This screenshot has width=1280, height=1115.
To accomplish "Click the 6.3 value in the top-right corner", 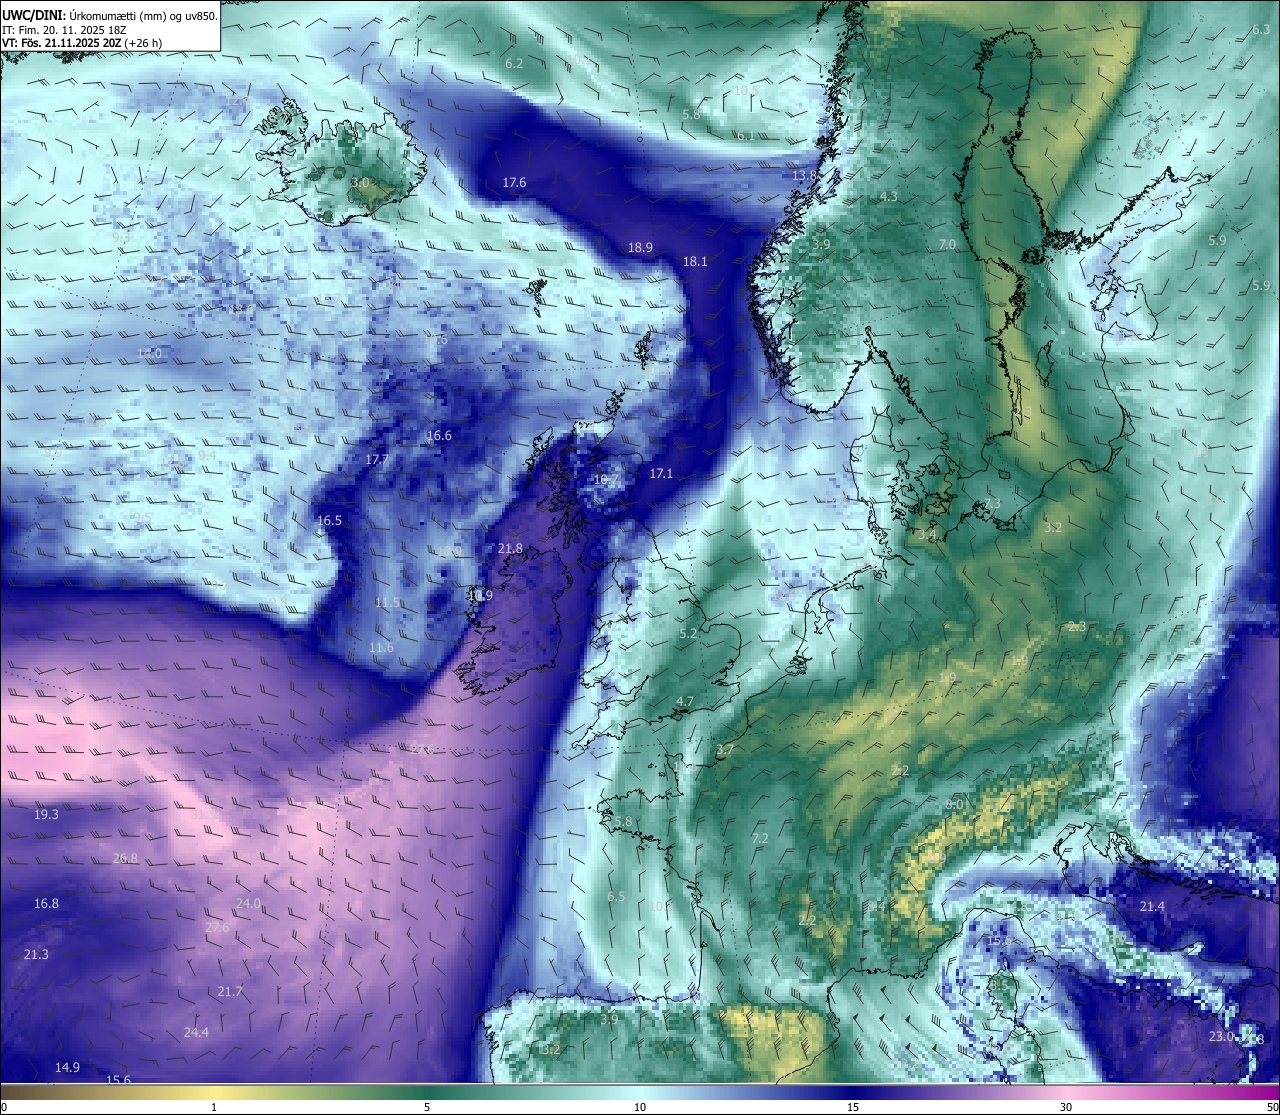I will coord(1261,30).
